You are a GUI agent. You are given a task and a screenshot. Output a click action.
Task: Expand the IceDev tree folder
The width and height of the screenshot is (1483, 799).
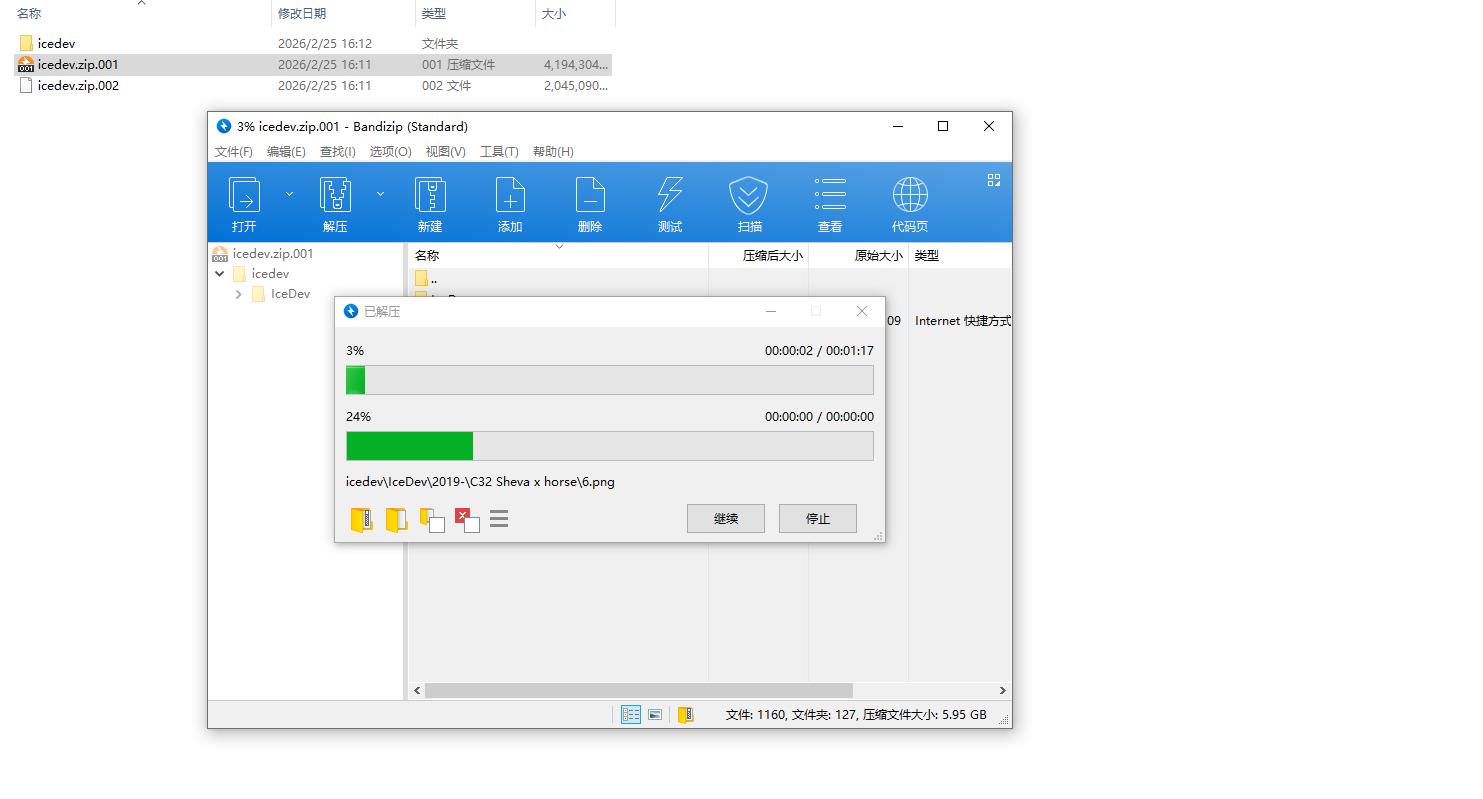pyautogui.click(x=239, y=294)
